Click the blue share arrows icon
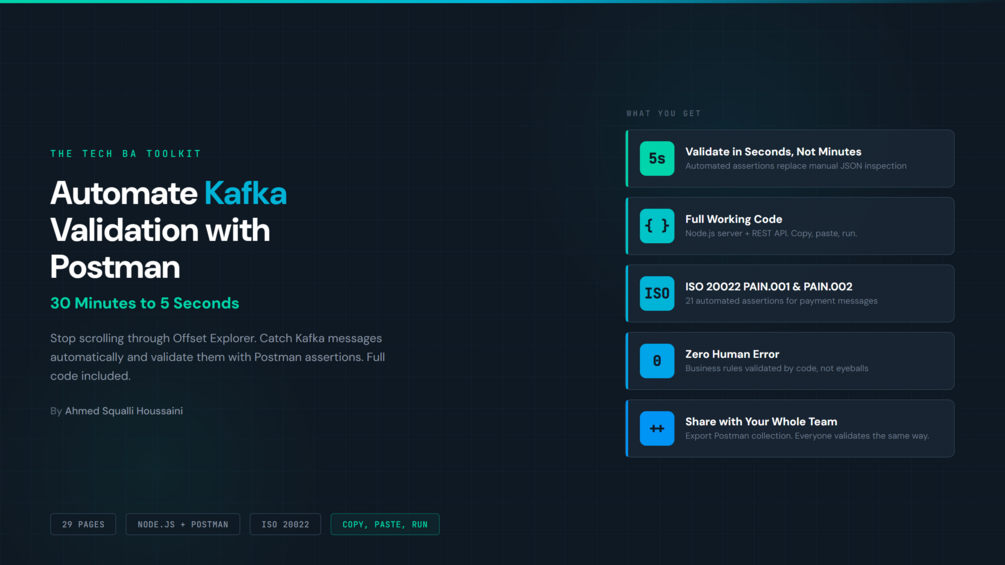Image resolution: width=1005 pixels, height=565 pixels. (657, 428)
